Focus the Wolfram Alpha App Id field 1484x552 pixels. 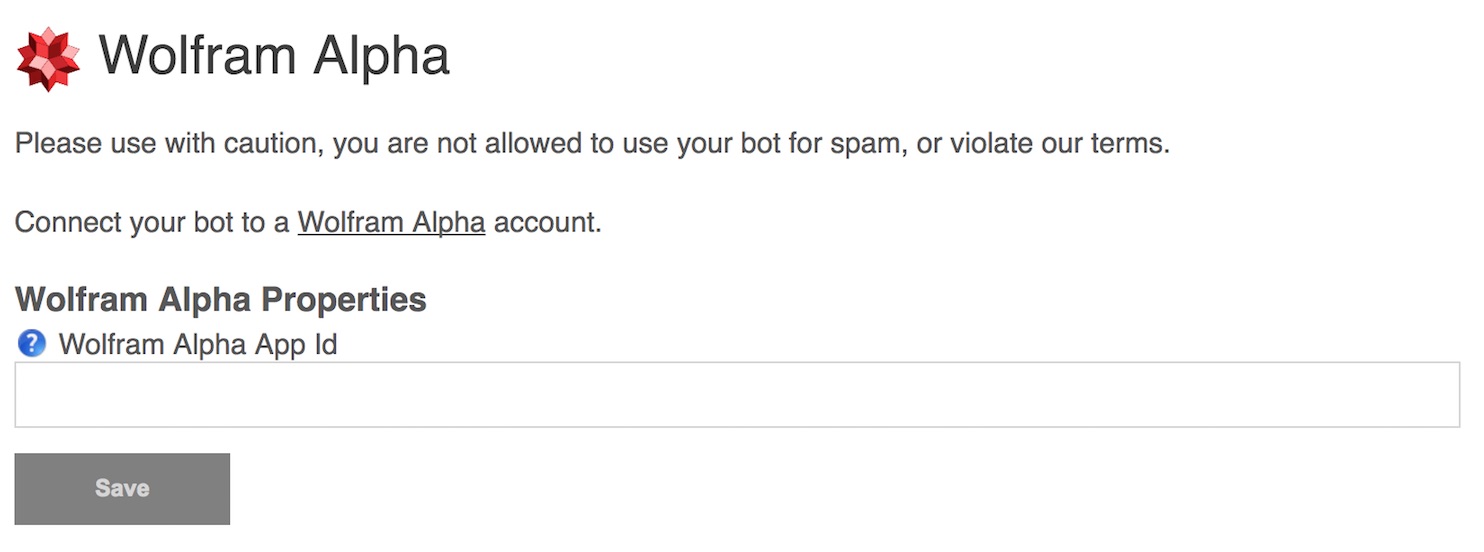(737, 395)
